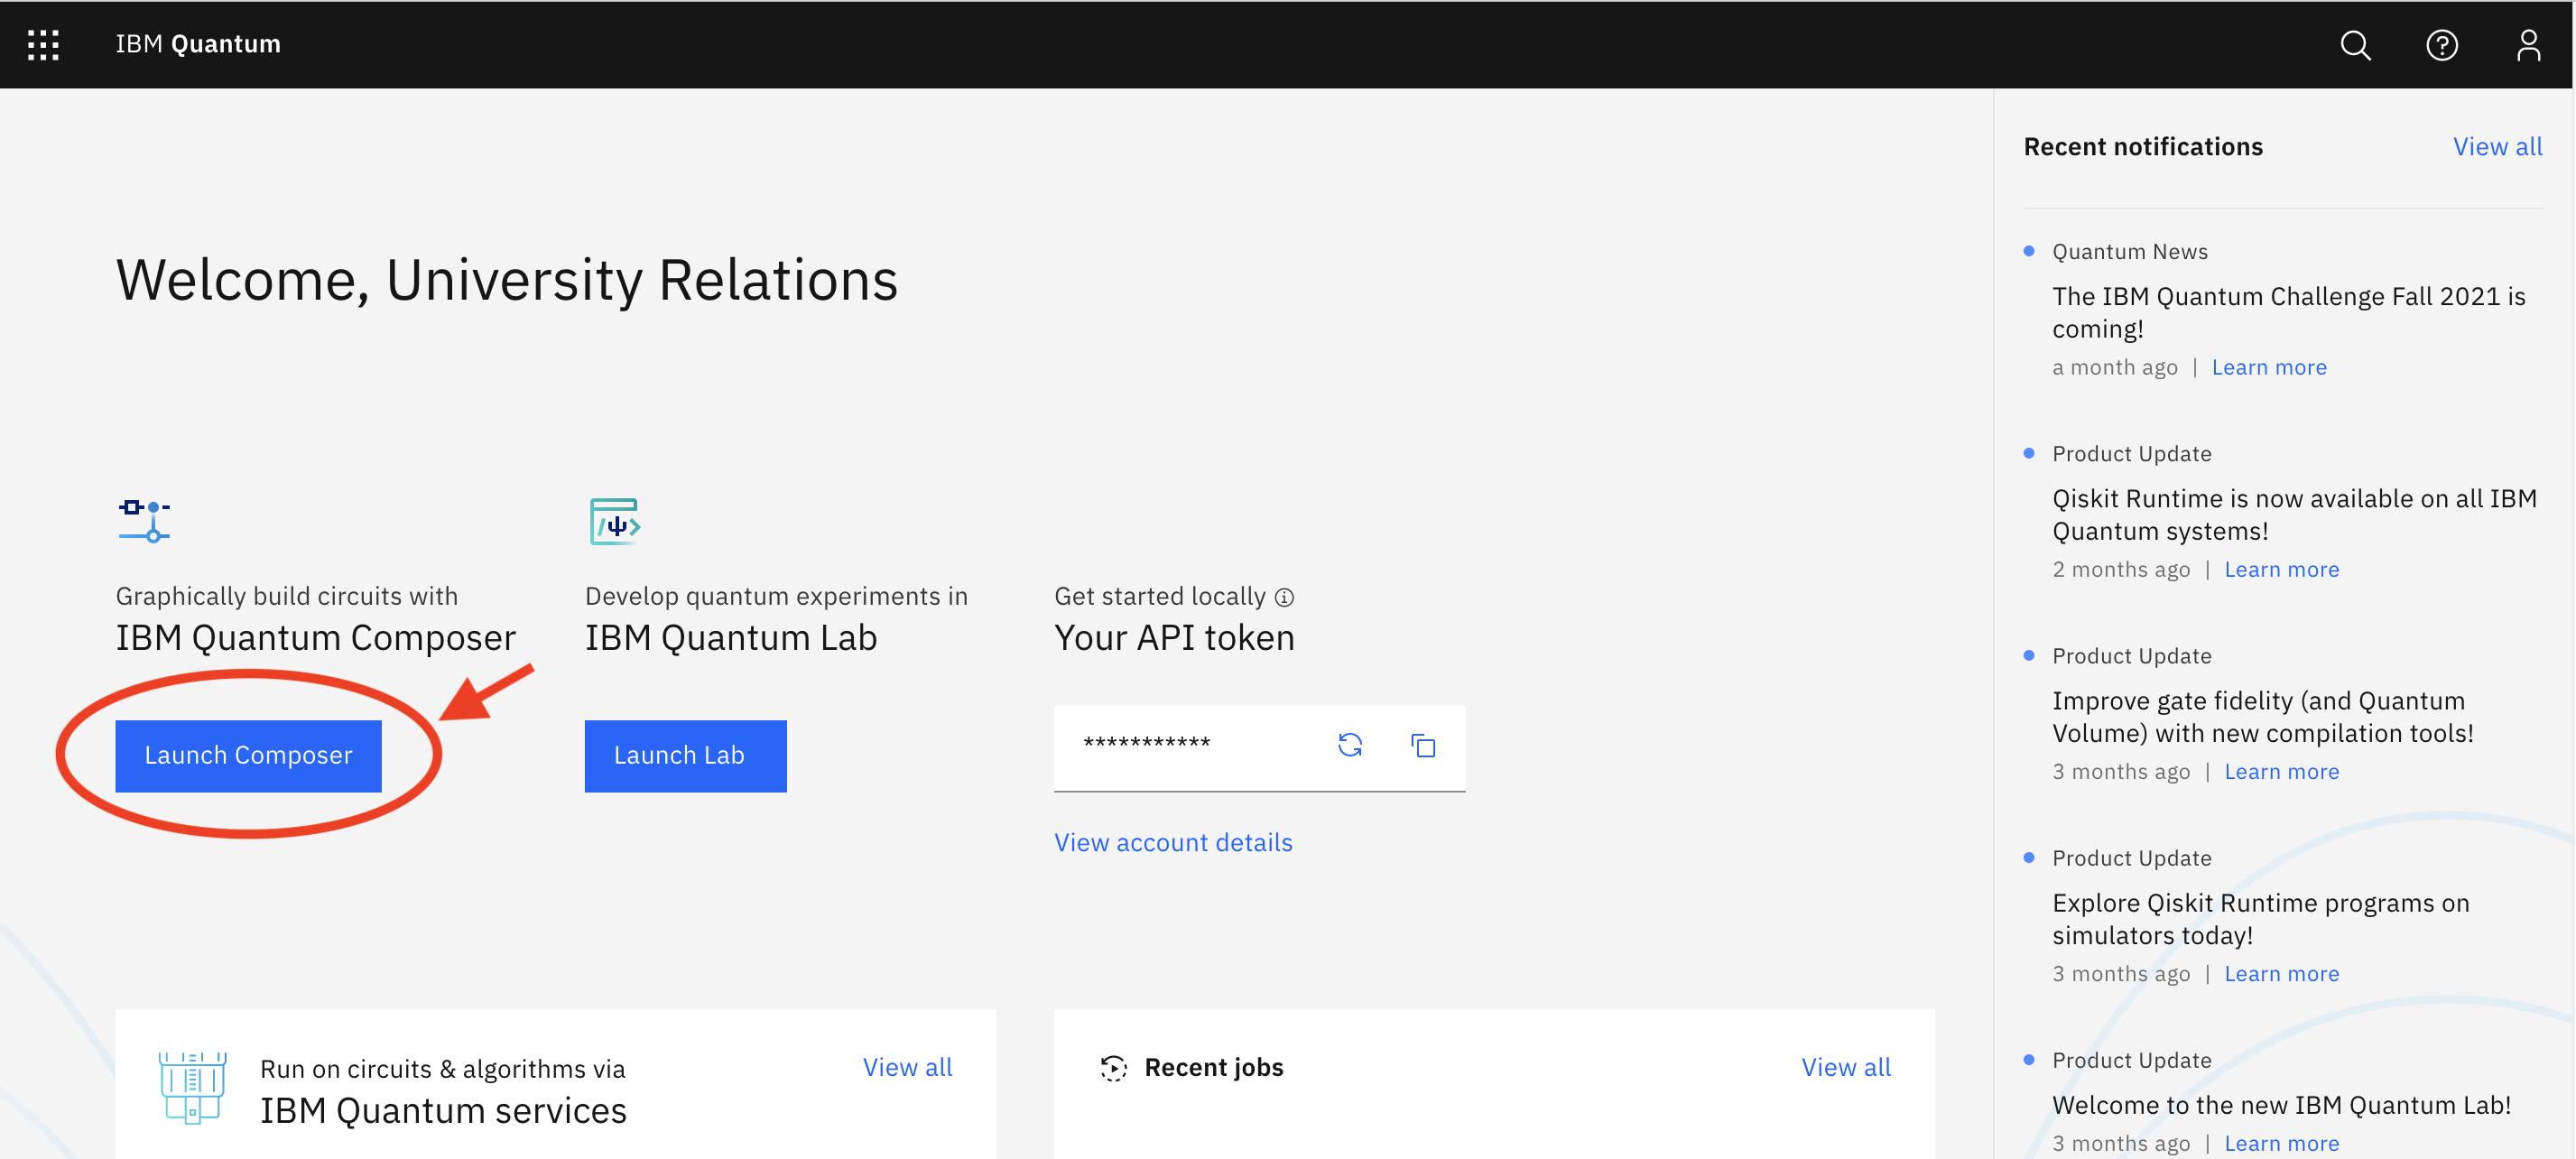Image resolution: width=2576 pixels, height=1159 pixels.
Task: Open the help question mark icon
Action: click(x=2441, y=45)
